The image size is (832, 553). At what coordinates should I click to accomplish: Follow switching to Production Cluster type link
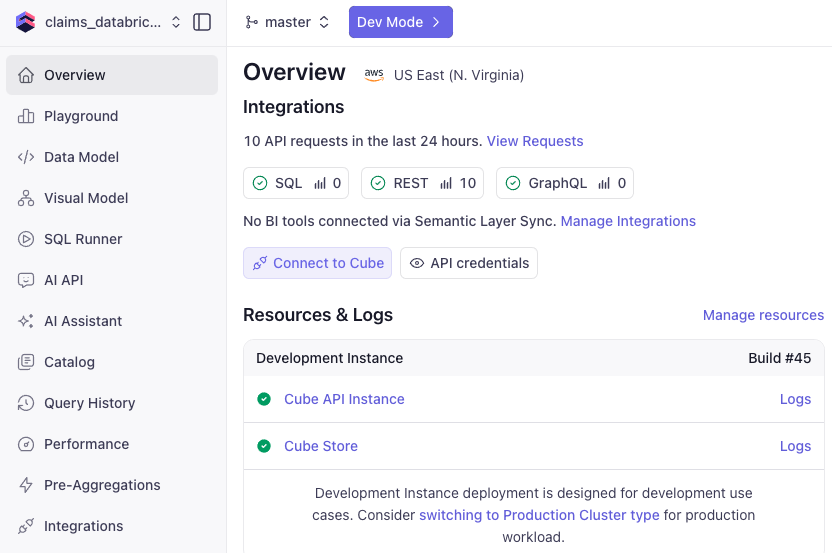pyautogui.click(x=539, y=515)
